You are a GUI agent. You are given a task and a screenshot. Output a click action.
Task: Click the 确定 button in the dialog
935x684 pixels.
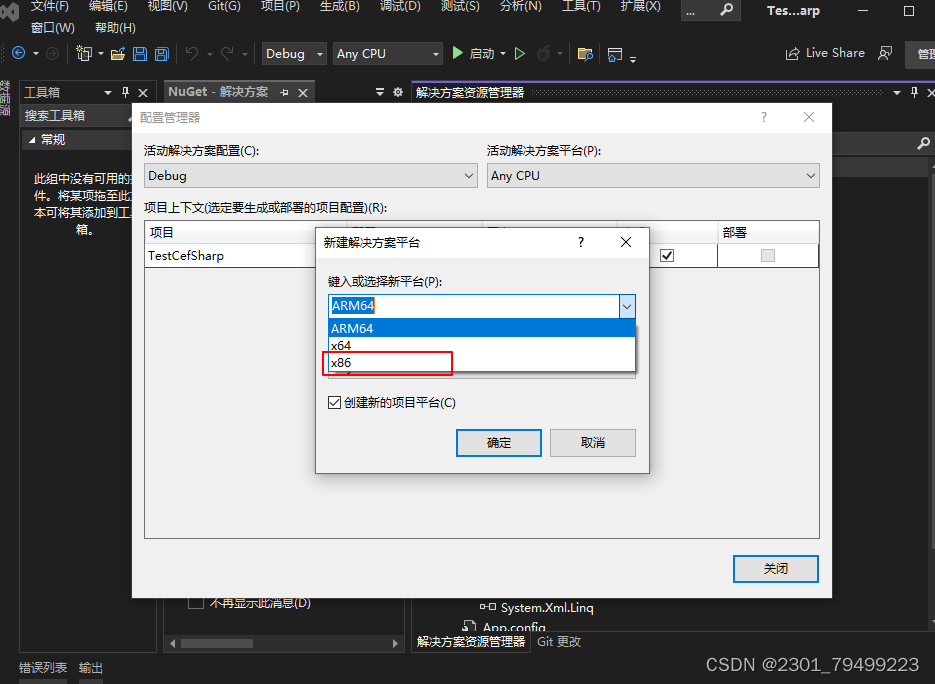click(498, 443)
